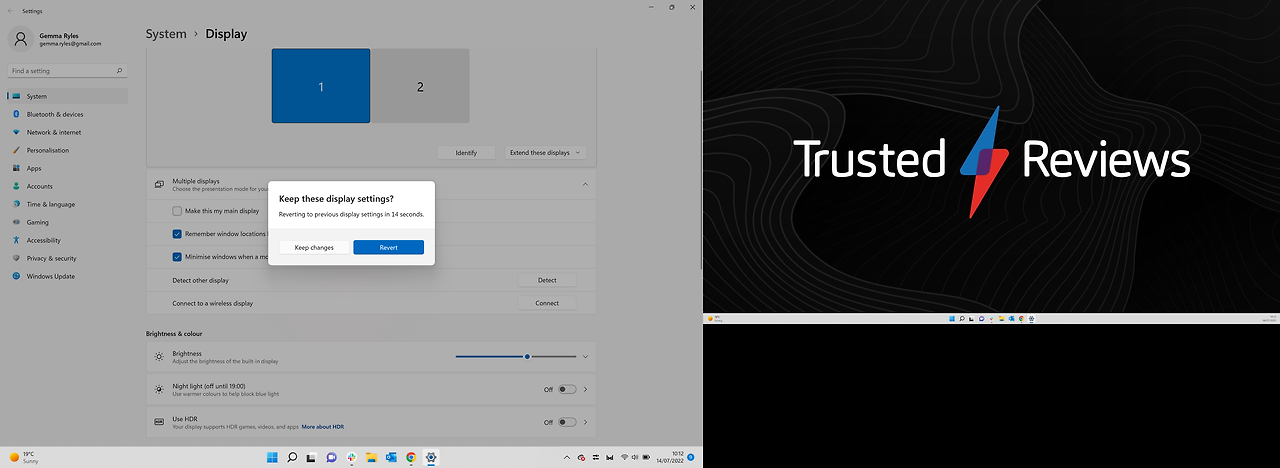
Task: Open the weather widget showing 19°C Sunny
Action: pyautogui.click(x=24, y=457)
